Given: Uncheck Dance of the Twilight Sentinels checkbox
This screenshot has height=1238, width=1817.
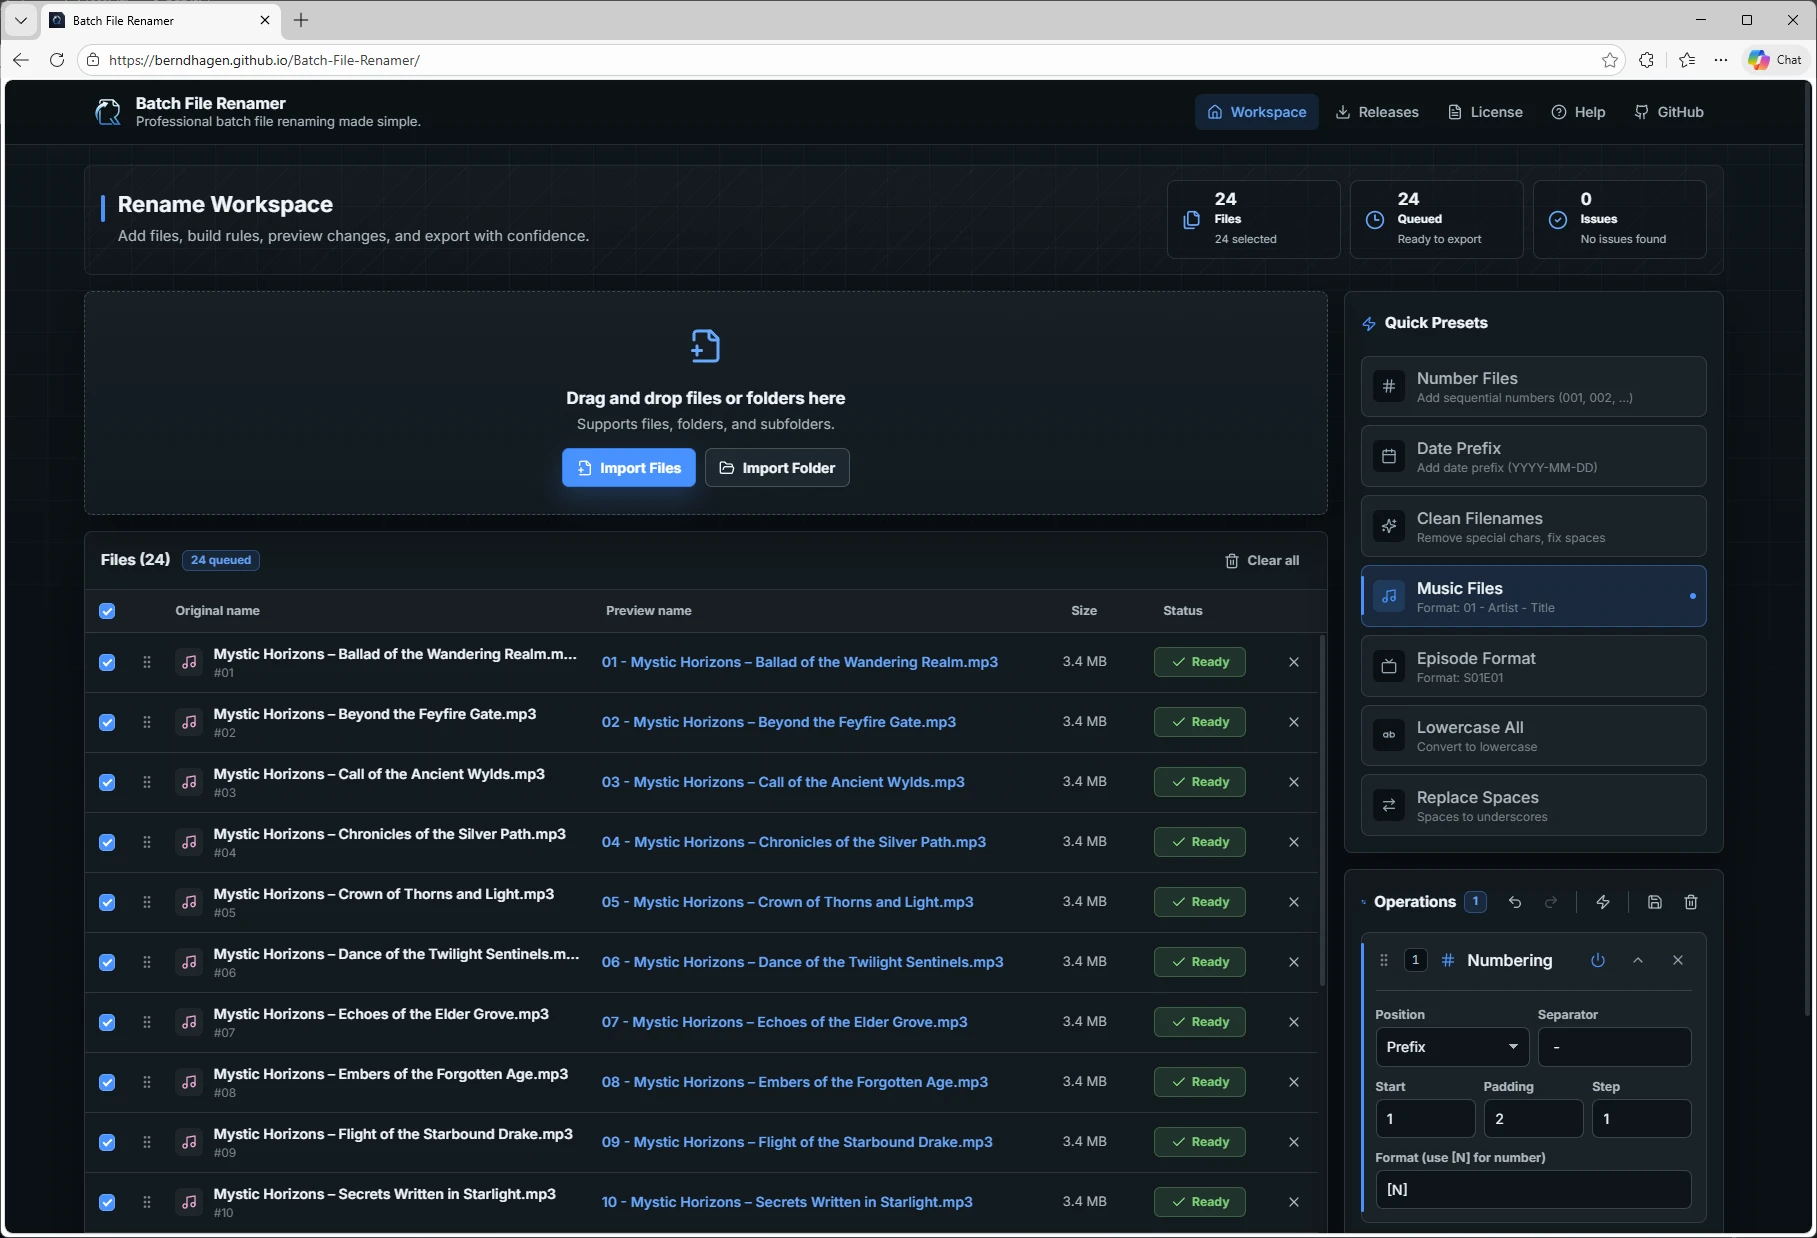Looking at the screenshot, I should pyautogui.click(x=107, y=962).
